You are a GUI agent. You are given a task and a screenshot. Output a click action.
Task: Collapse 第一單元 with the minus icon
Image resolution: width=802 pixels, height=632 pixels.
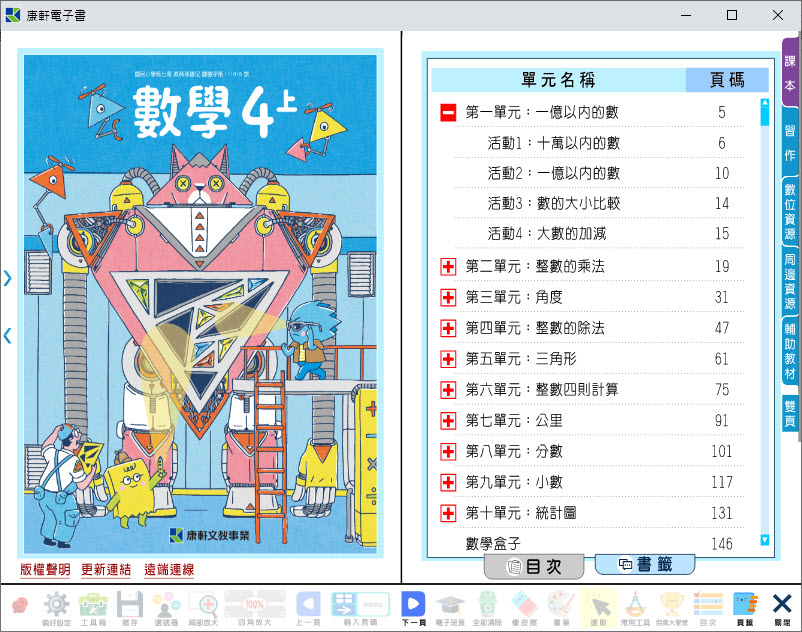point(448,113)
